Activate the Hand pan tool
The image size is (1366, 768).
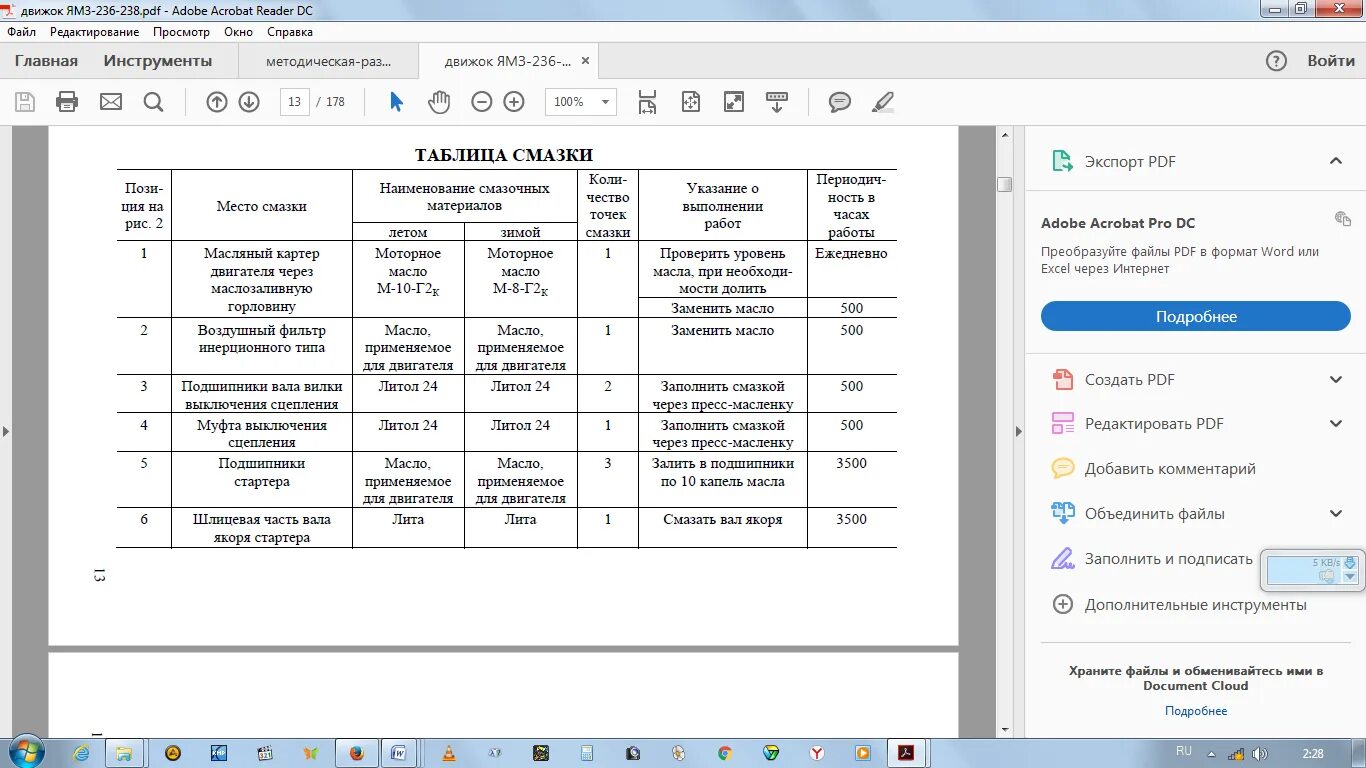(x=439, y=102)
